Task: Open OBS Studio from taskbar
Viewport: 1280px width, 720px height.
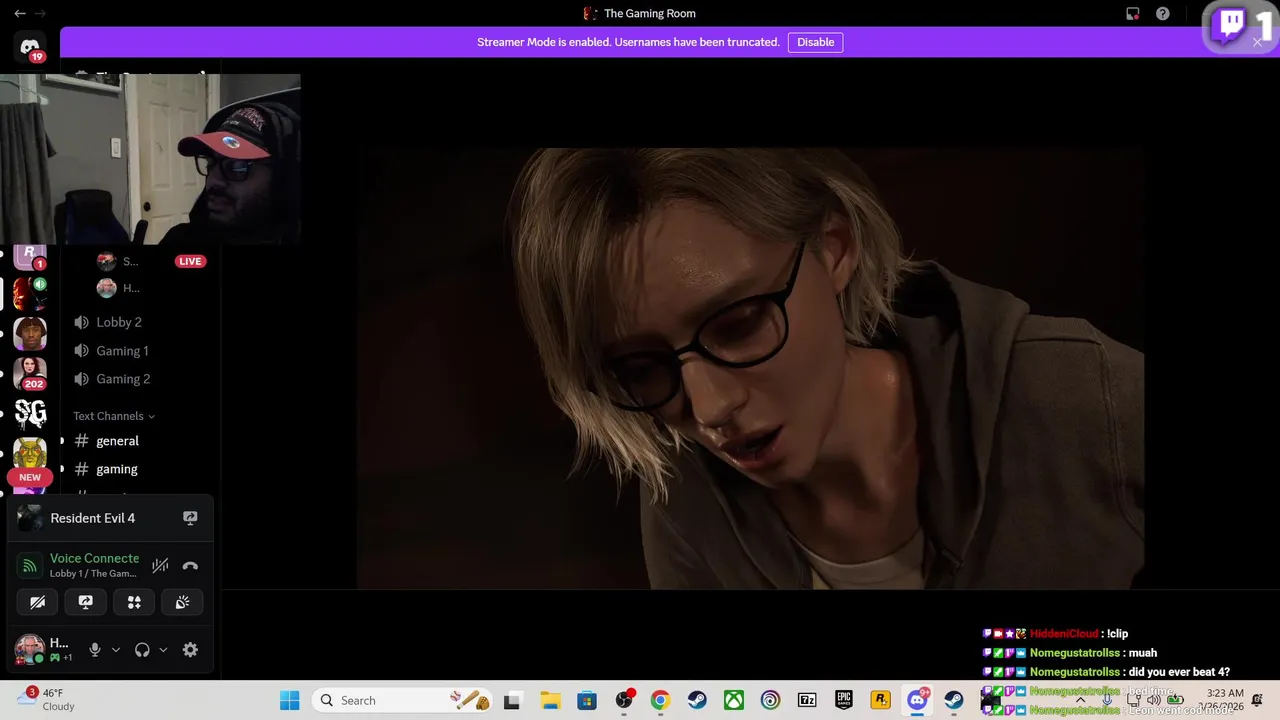Action: [625, 700]
